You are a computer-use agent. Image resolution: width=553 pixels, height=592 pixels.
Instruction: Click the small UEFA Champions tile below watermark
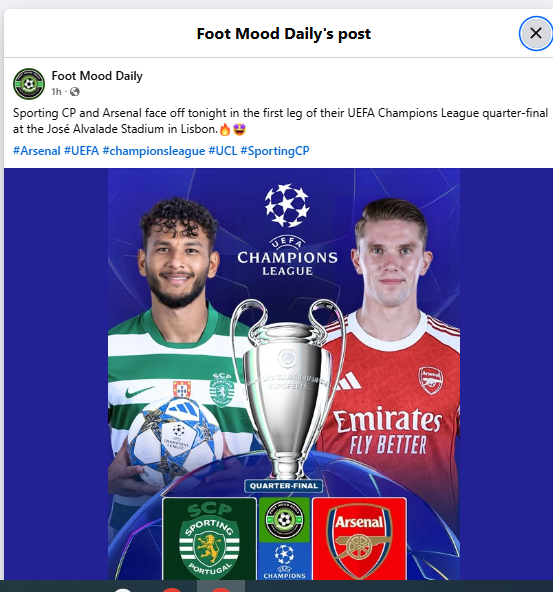pos(284,561)
